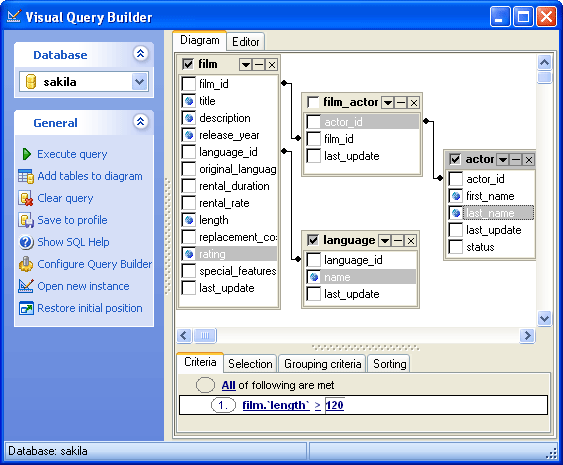Uncheck the release_year field checkbox
The width and height of the screenshot is (563, 465).
click(x=189, y=135)
